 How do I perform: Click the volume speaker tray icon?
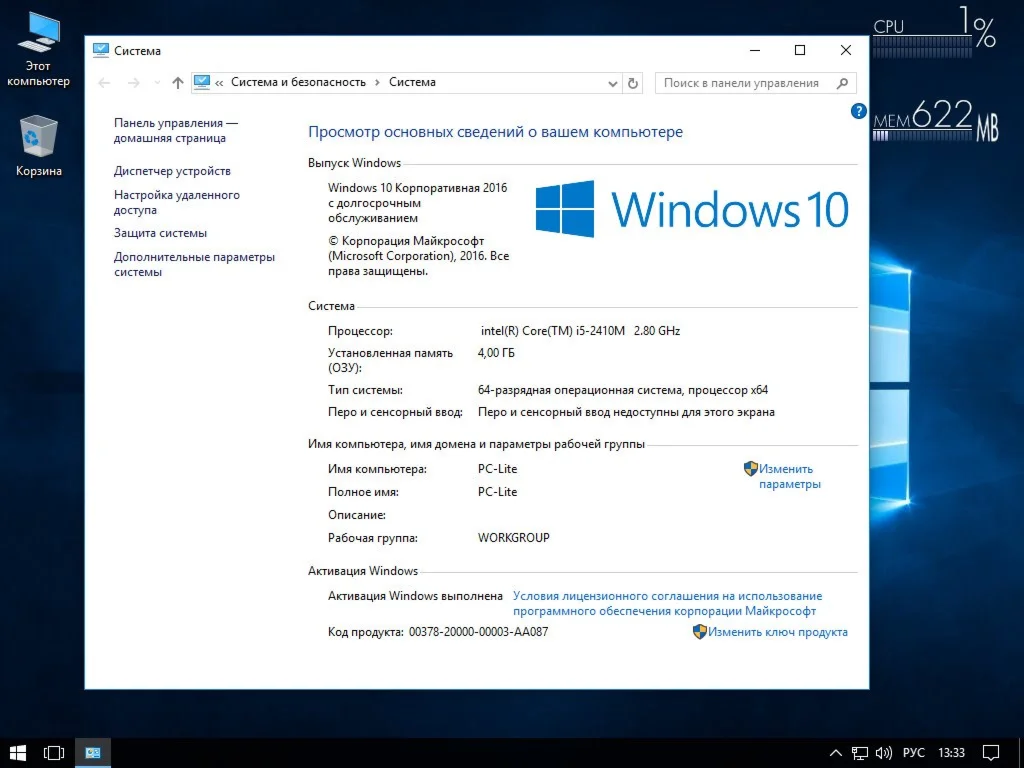tap(883, 752)
